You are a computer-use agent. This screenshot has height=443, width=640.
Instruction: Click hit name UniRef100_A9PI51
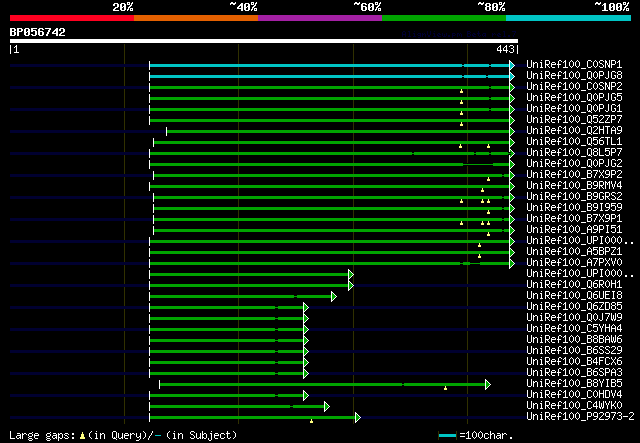(x=574, y=230)
